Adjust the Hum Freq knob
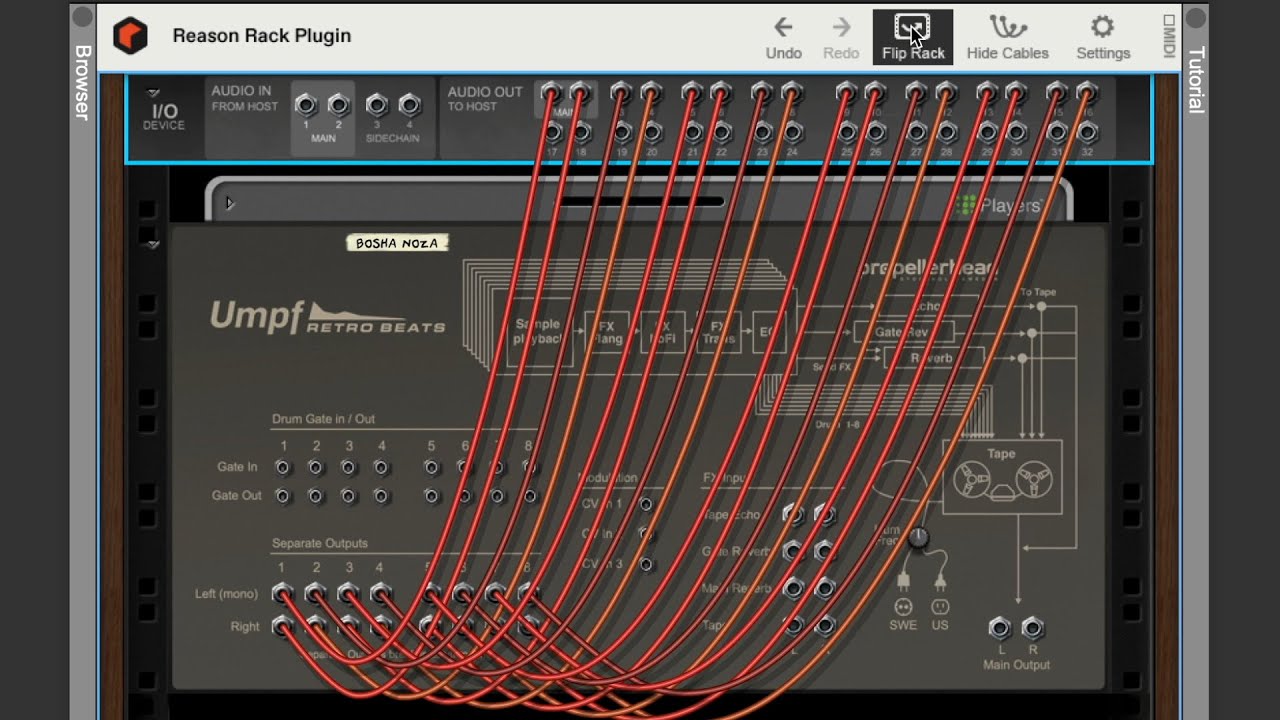This screenshot has height=720, width=1280. [x=918, y=538]
